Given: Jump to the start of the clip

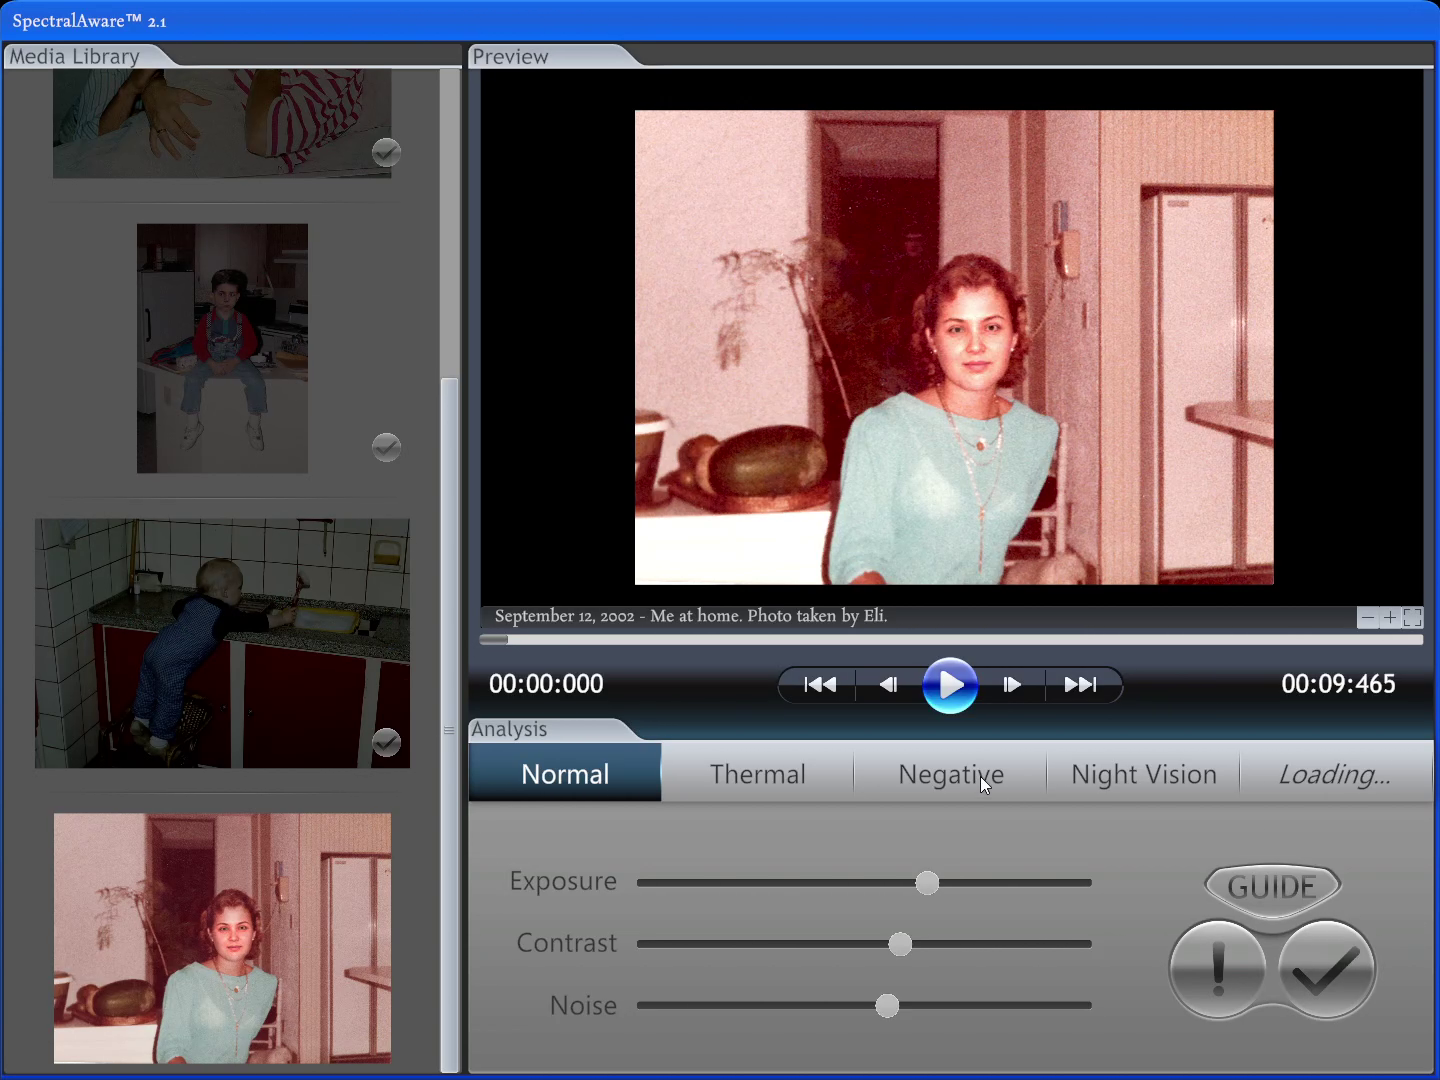Looking at the screenshot, I should point(820,685).
